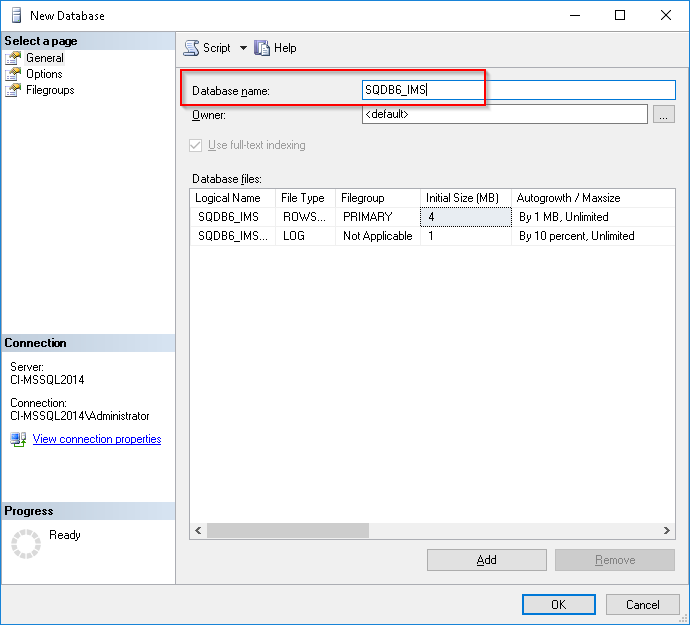
Task: Open the Script dropdown arrow
Action: pyautogui.click(x=243, y=48)
